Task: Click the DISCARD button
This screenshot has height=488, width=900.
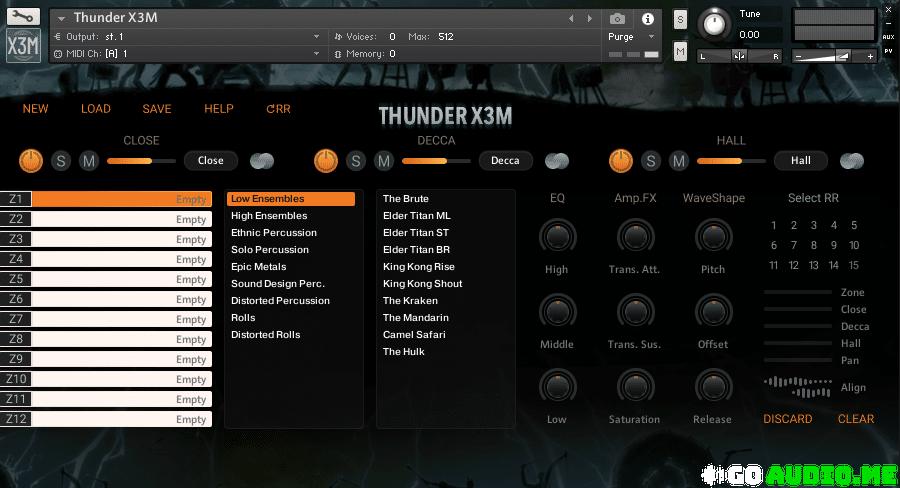Action: (x=787, y=419)
